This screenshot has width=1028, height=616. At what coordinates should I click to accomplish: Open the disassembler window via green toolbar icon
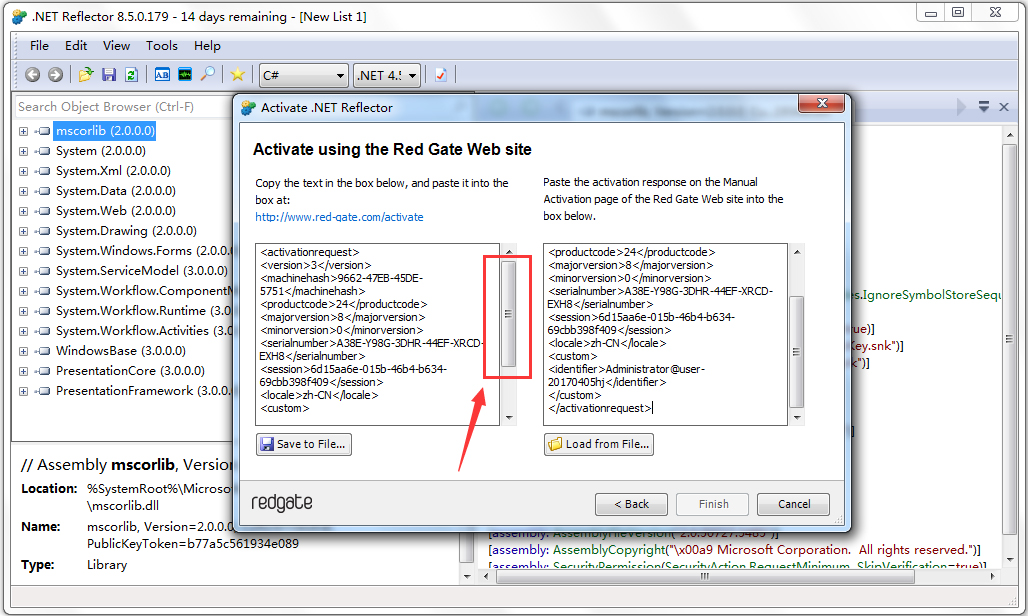[x=185, y=75]
